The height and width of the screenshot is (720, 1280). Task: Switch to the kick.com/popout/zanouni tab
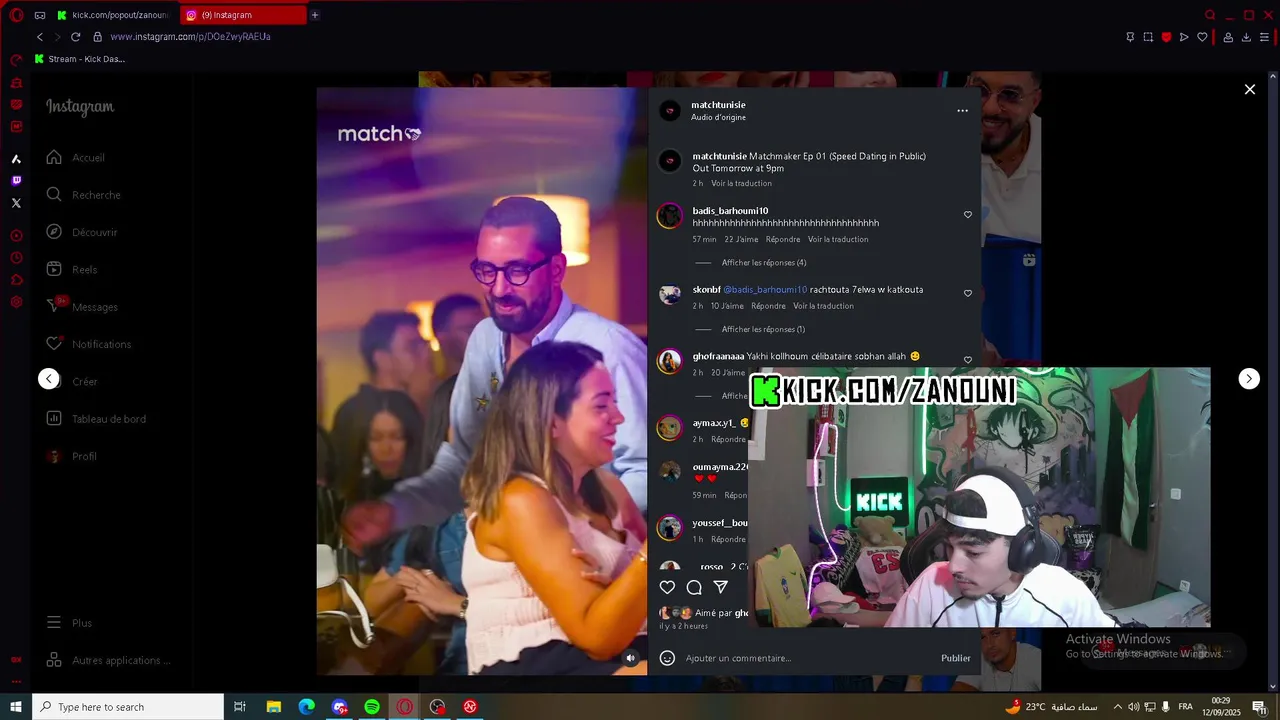point(112,15)
